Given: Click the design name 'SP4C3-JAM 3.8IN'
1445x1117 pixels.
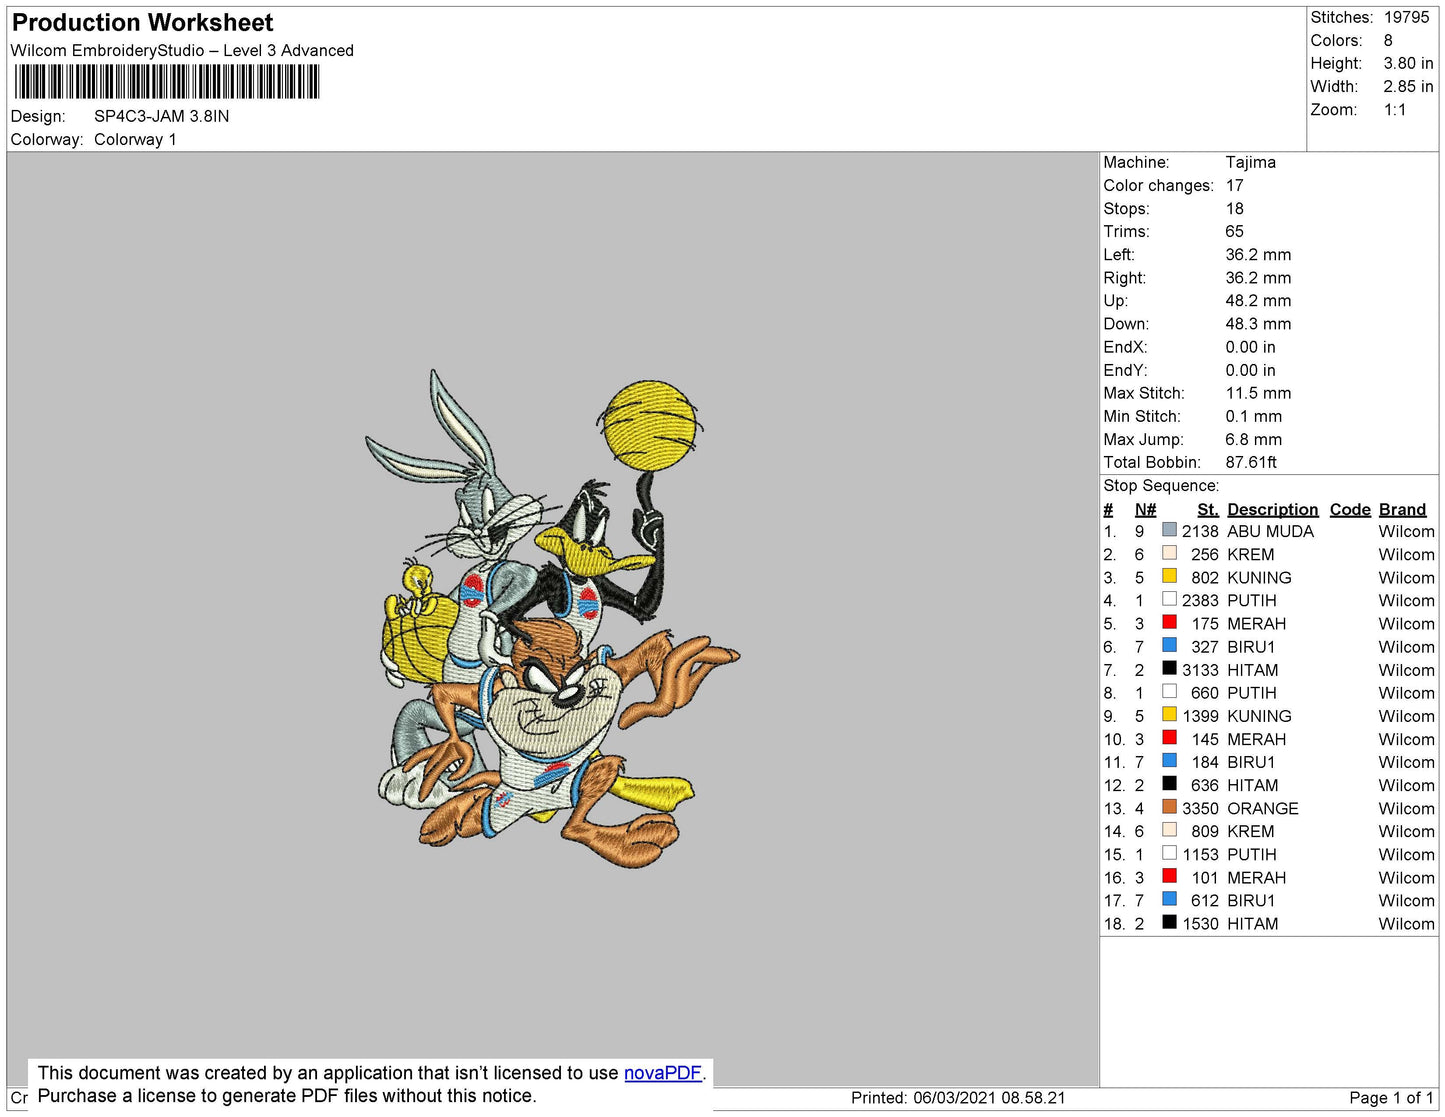Looking at the screenshot, I should pos(161,116).
